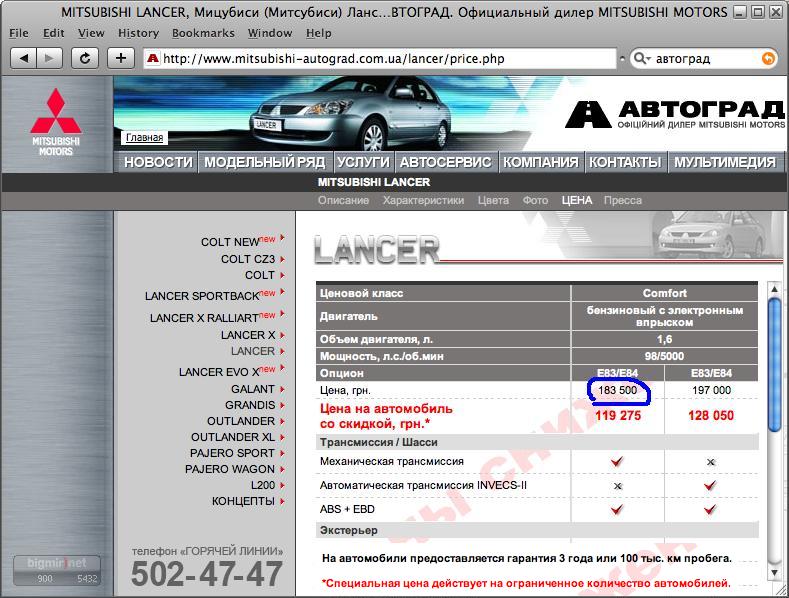
Task: Go forward with the forward arrow button
Action: (x=49, y=58)
